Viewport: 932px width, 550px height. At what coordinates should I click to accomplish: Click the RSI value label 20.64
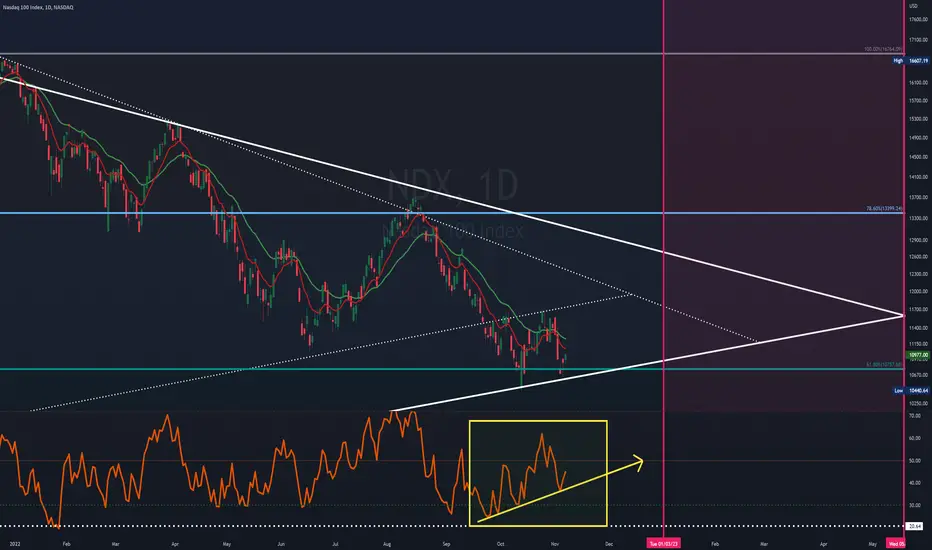coord(915,526)
